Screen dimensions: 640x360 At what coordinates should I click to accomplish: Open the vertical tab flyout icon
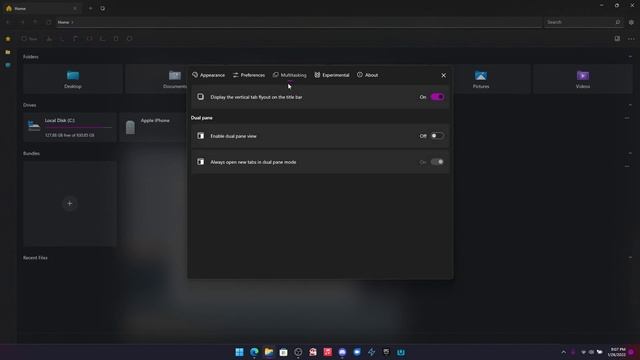coord(102,8)
